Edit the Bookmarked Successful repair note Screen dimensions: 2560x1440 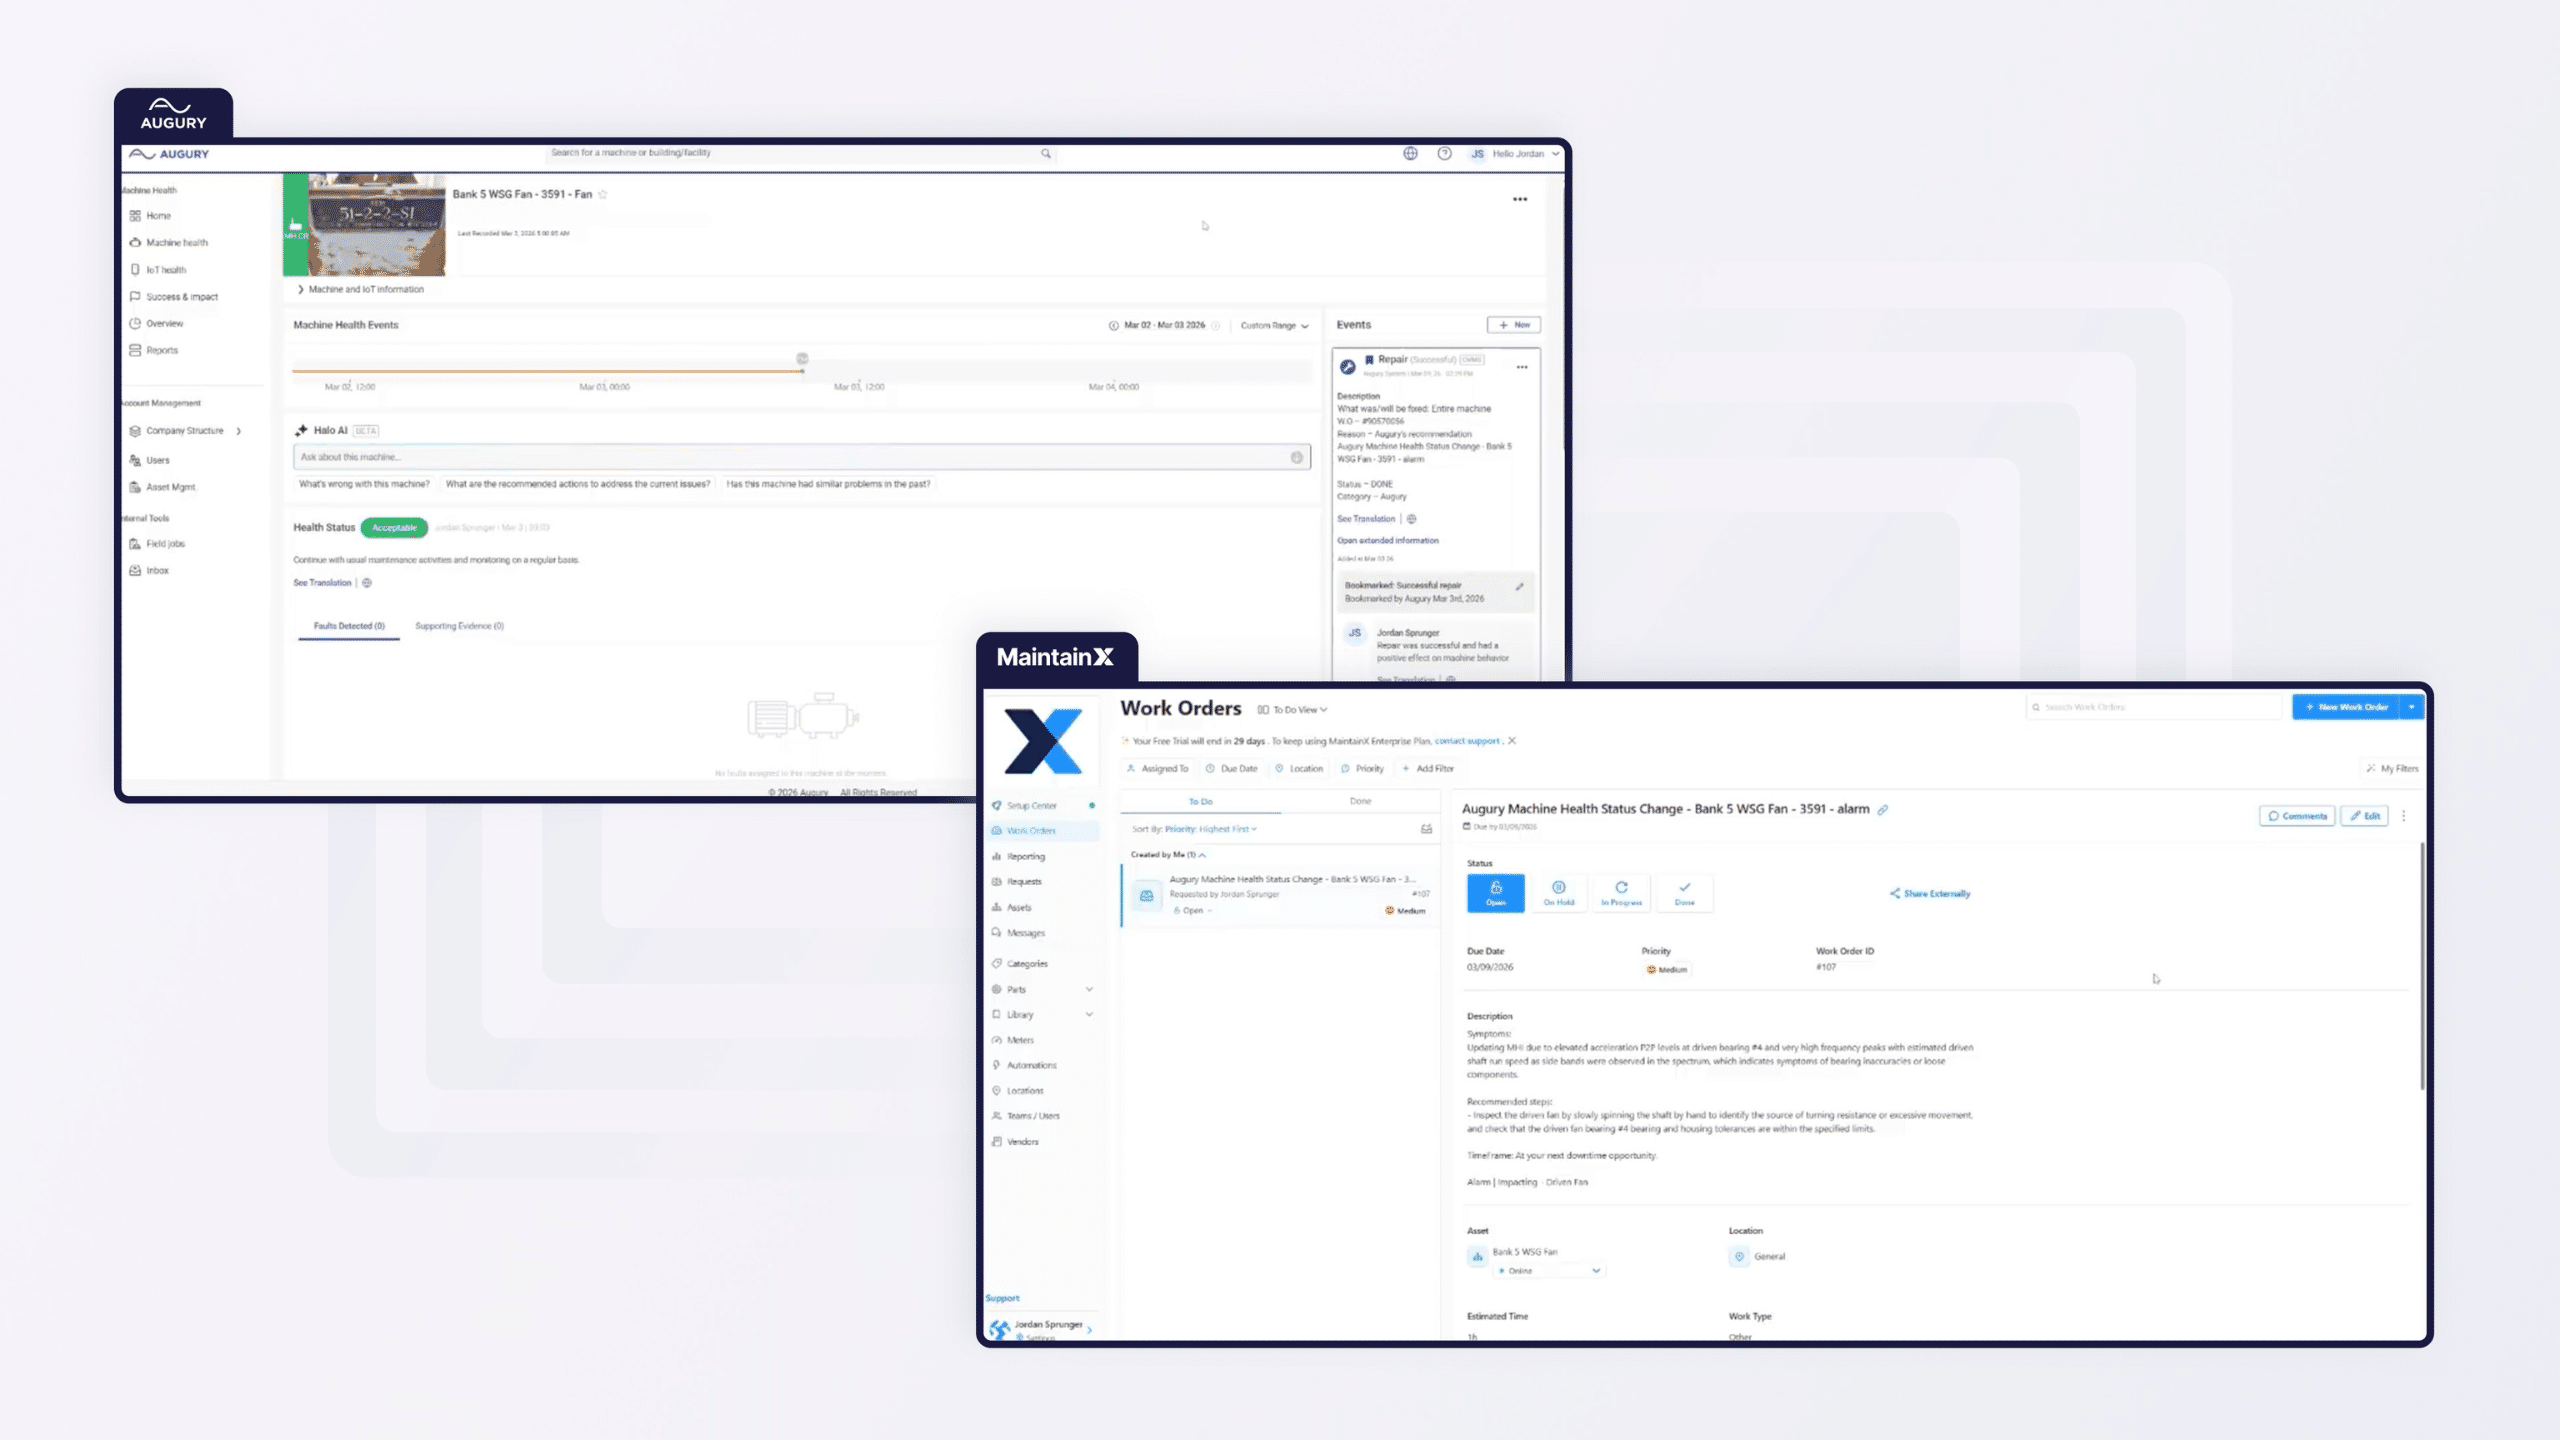click(1519, 587)
